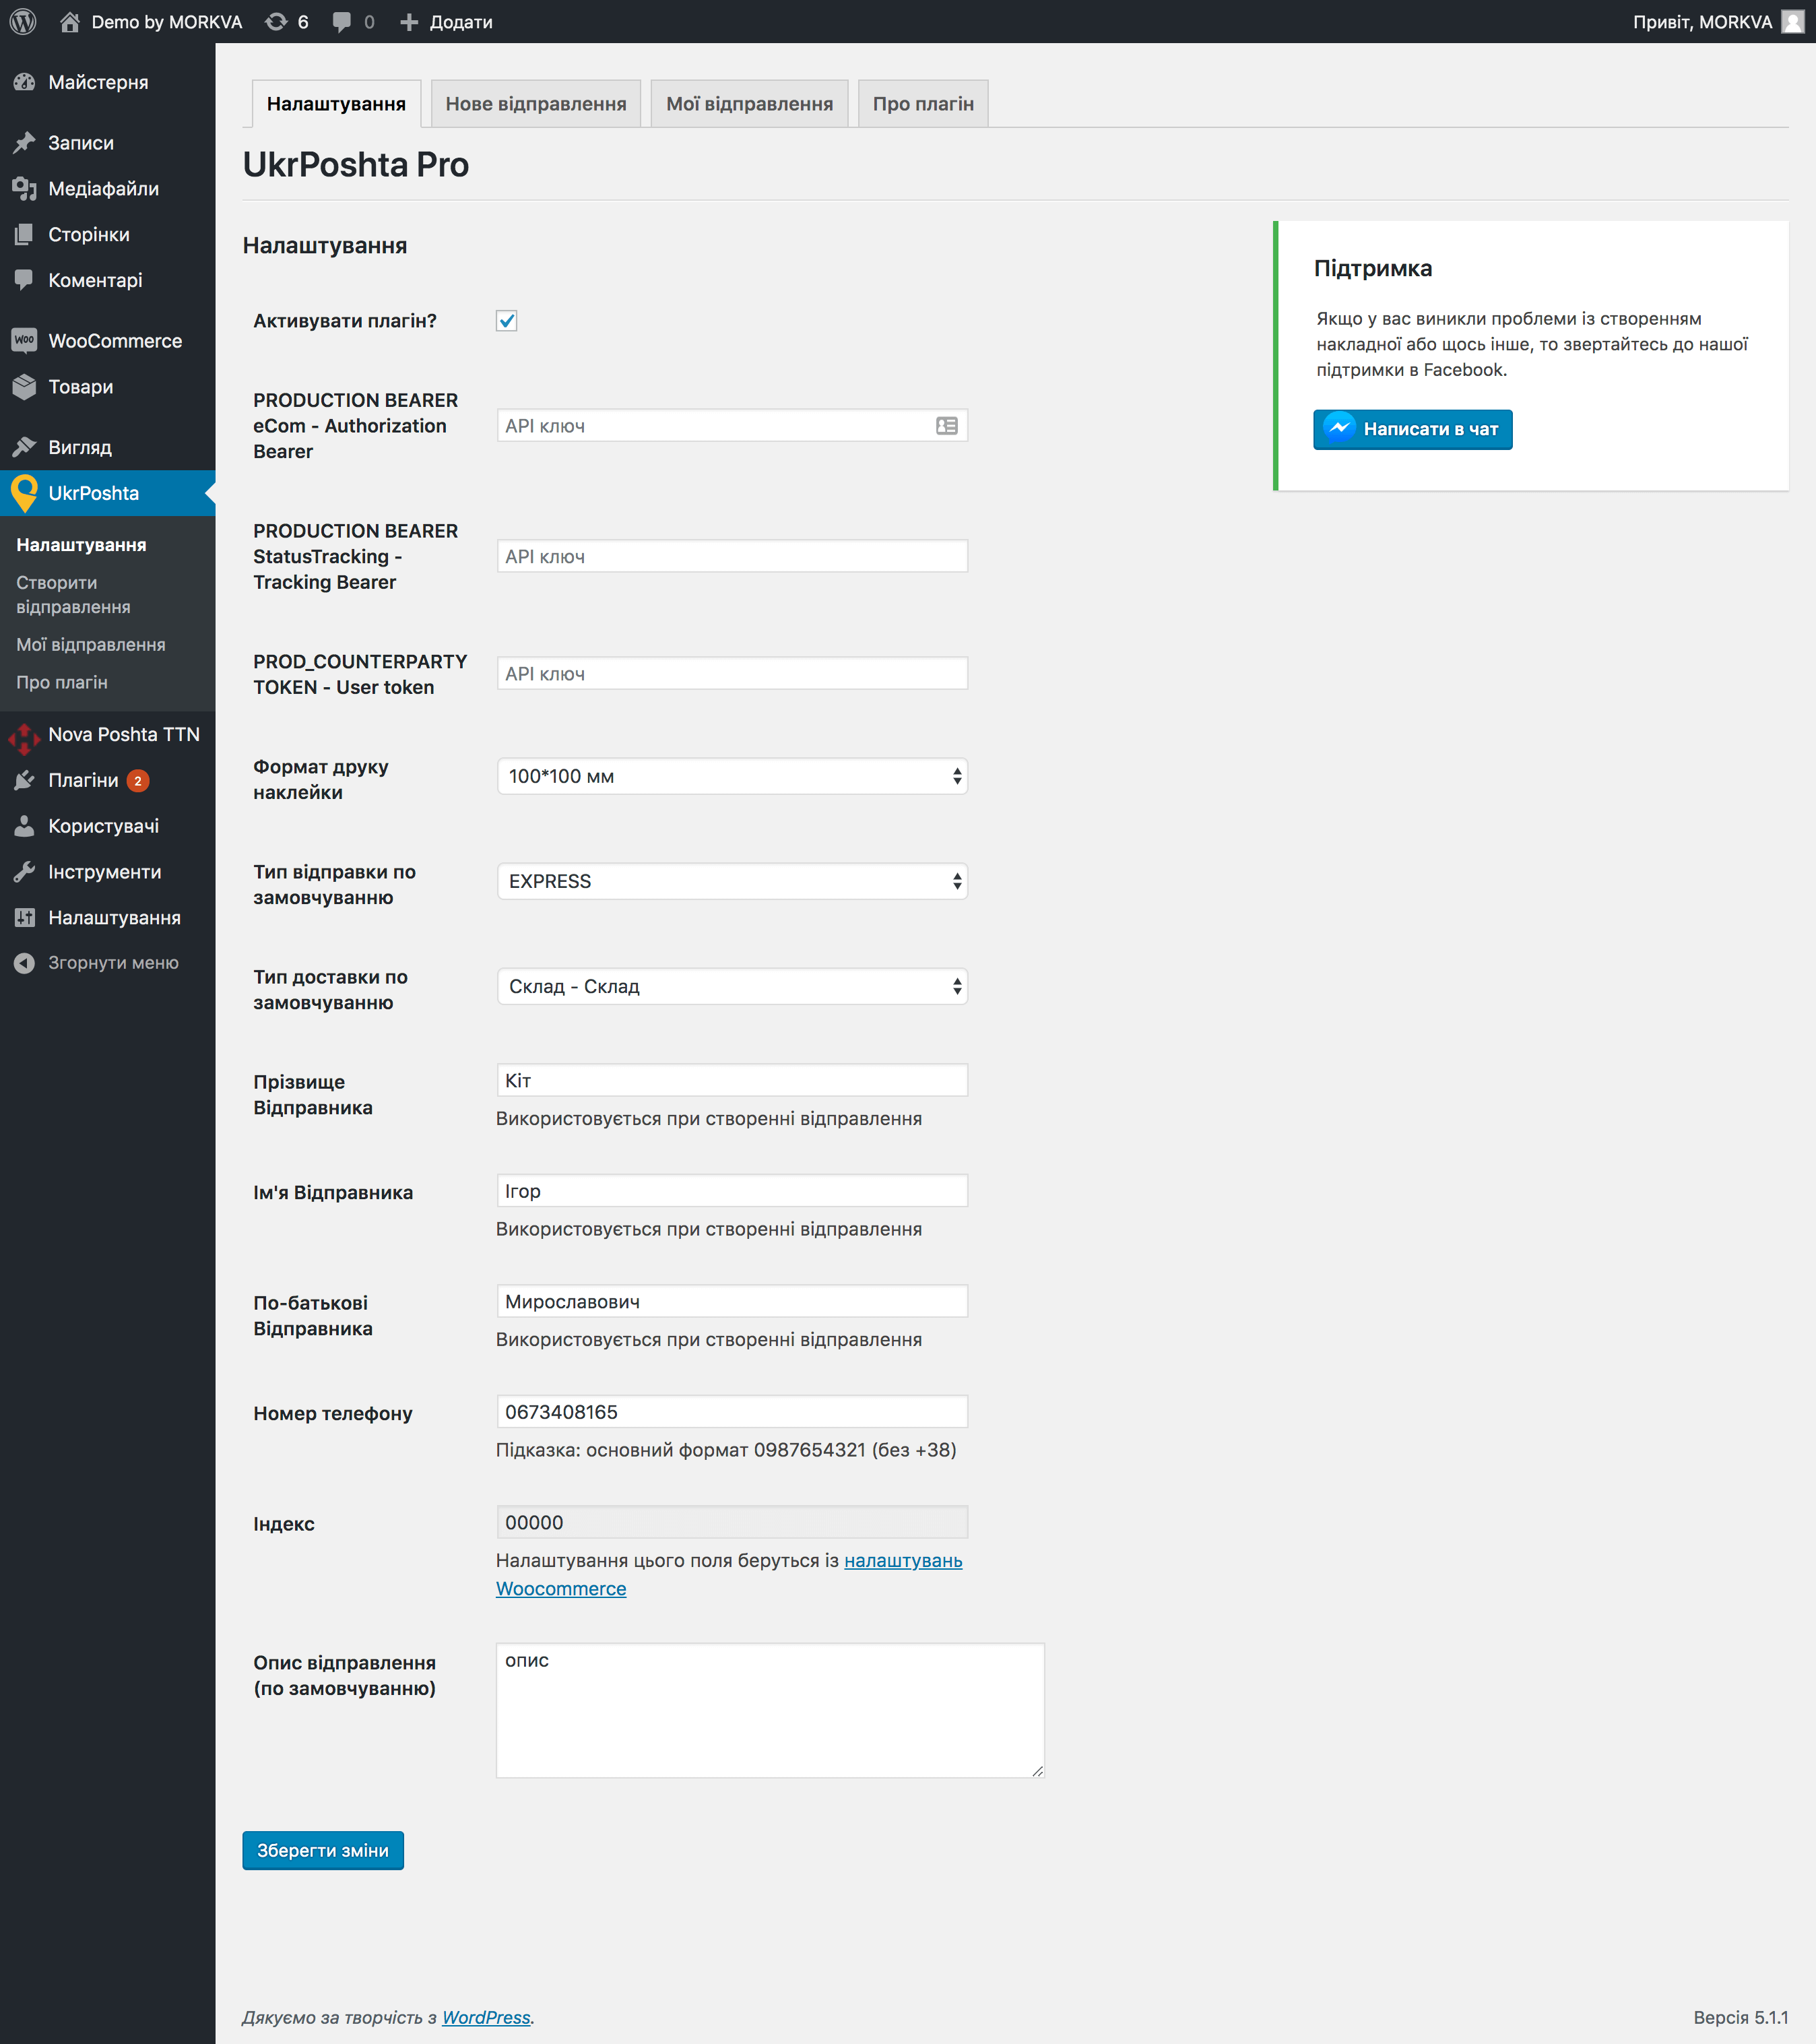Screen dimensions: 1816x2044
Task: Click the Написати в чат button
Action: (x=1412, y=429)
